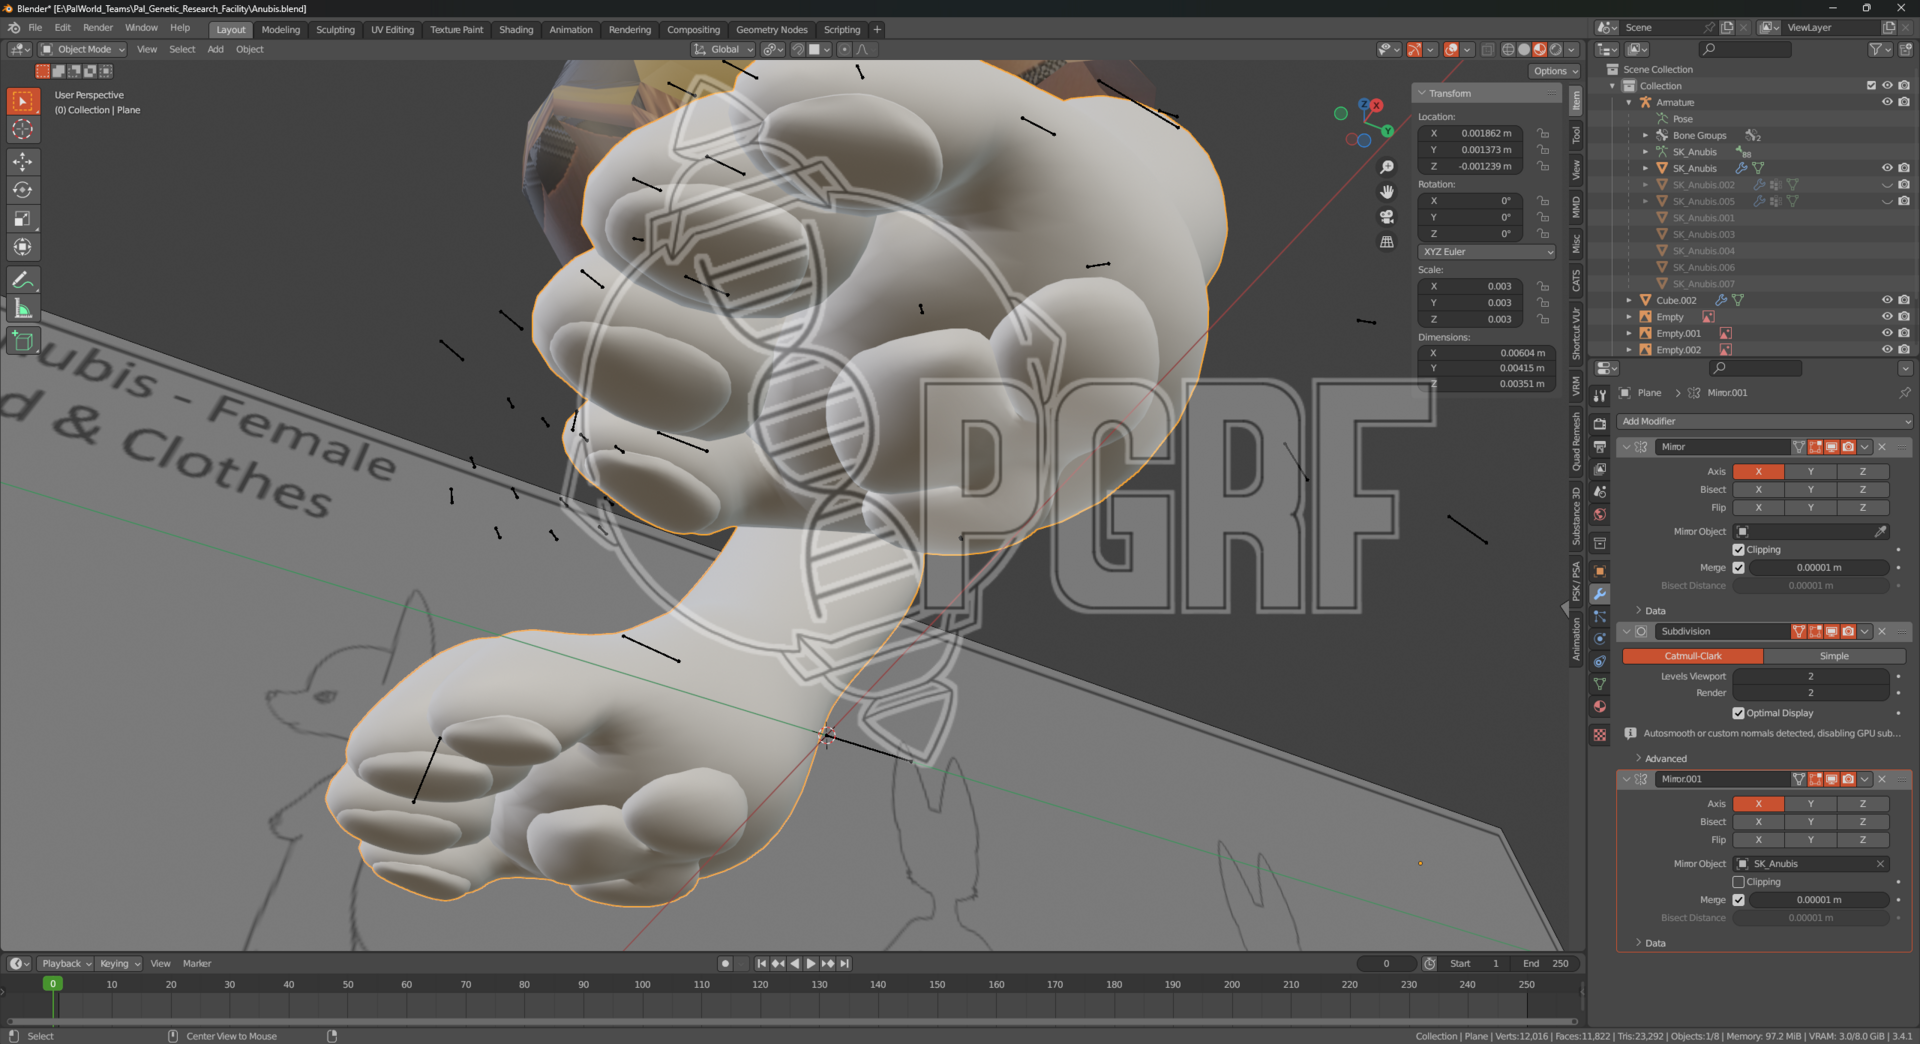Click the Mirror.001 Merge distance field

click(1819, 900)
